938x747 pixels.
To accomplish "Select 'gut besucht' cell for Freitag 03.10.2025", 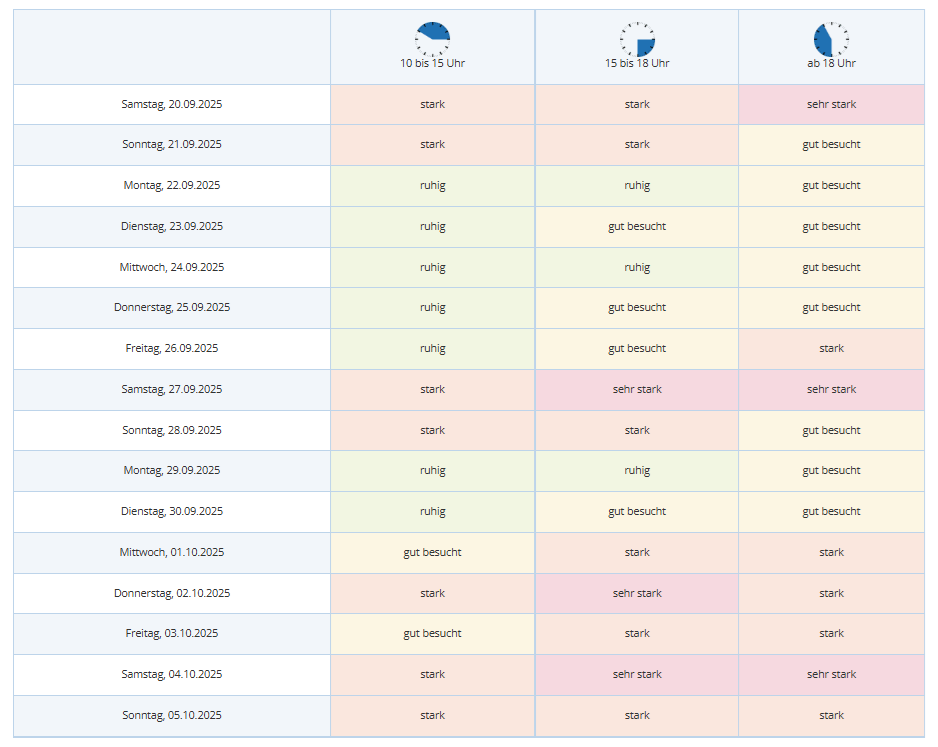I will [432, 633].
